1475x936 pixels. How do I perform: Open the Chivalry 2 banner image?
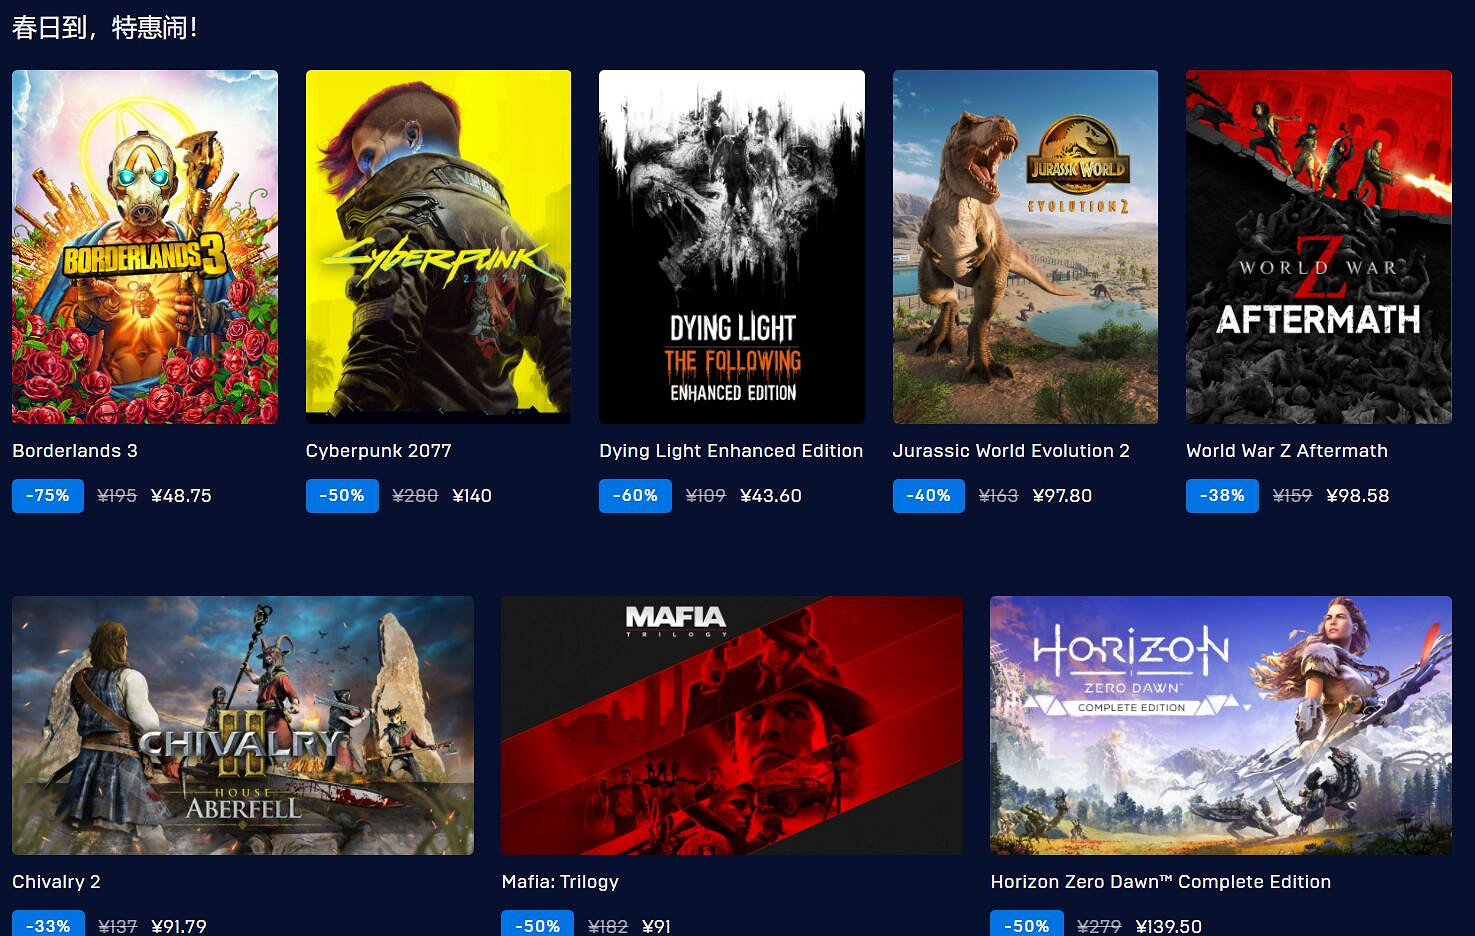[x=243, y=725]
